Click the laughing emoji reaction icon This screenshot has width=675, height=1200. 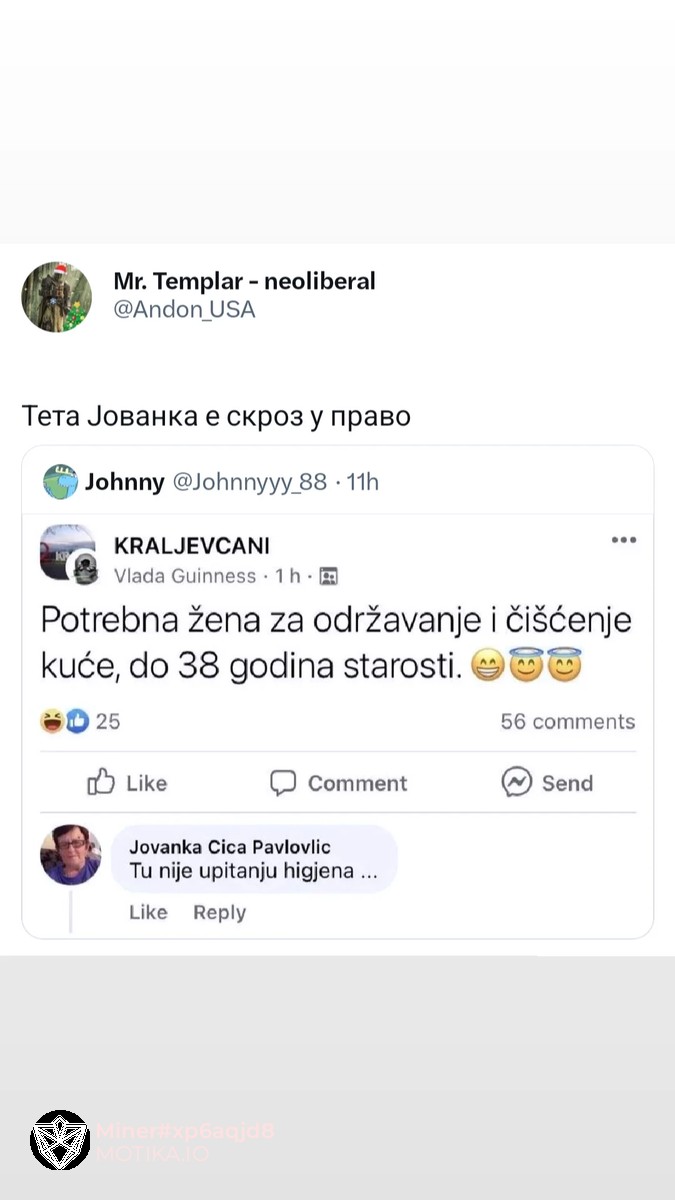[50, 721]
